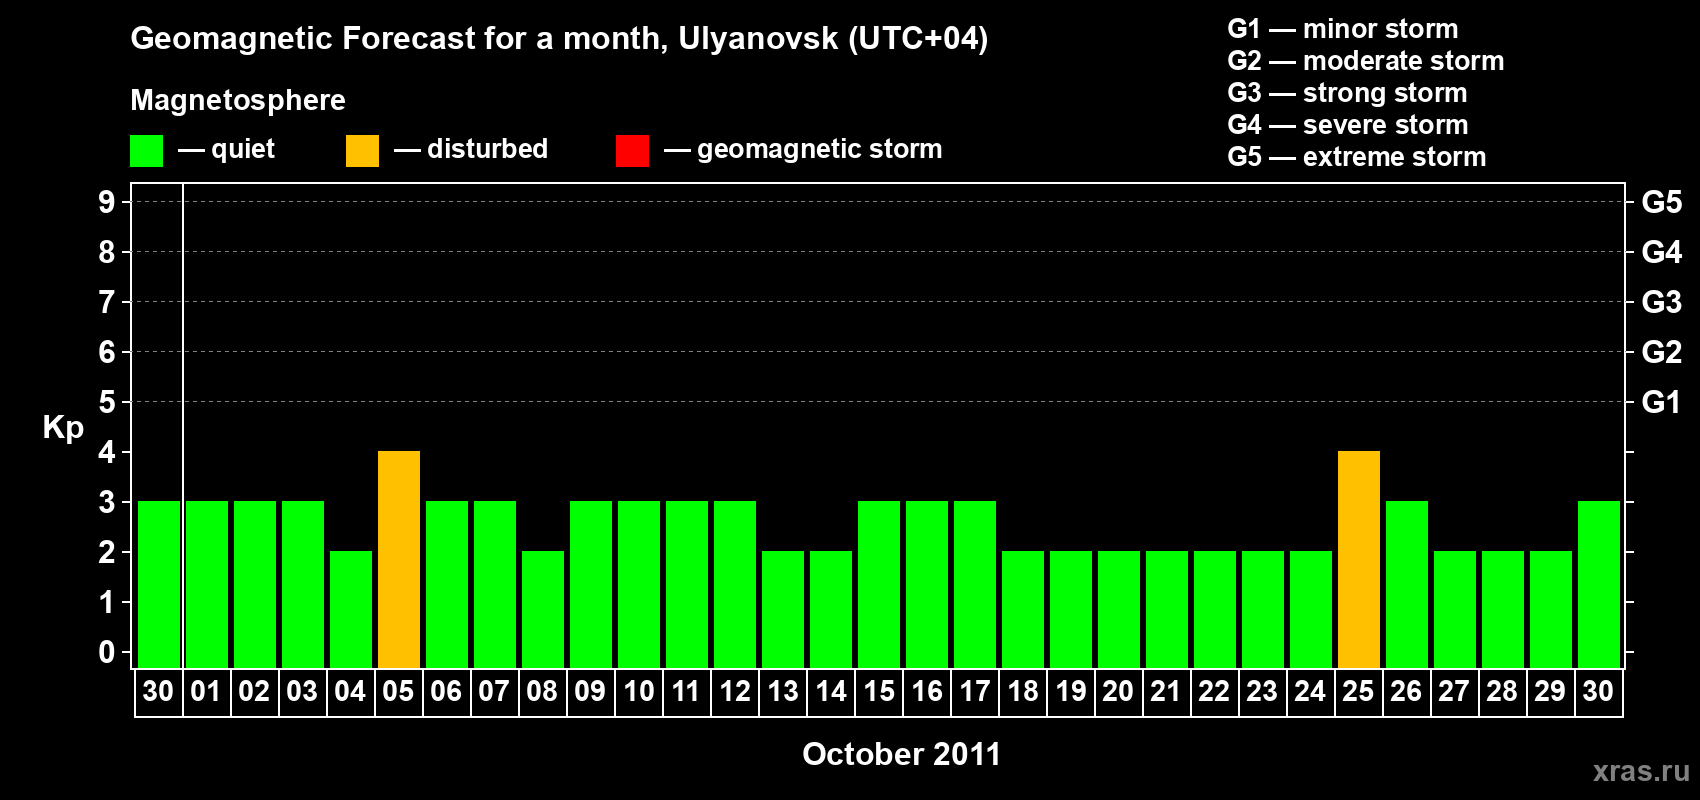Click the G5 label on right axis
1700x800 pixels.
pyautogui.click(x=1662, y=202)
